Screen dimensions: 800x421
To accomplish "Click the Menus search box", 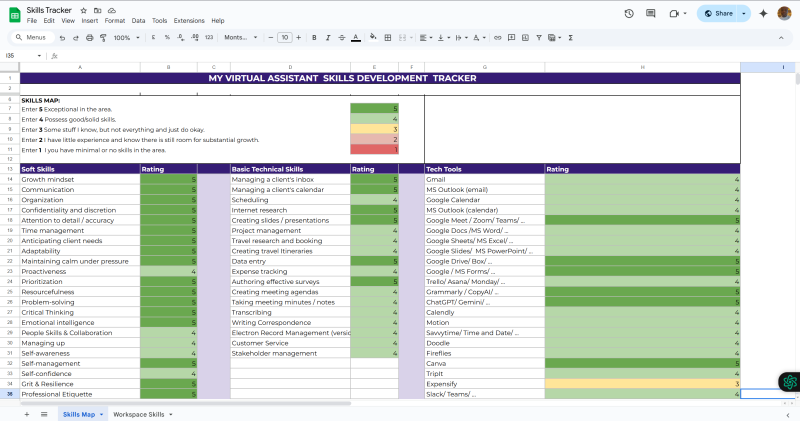I will coord(32,38).
